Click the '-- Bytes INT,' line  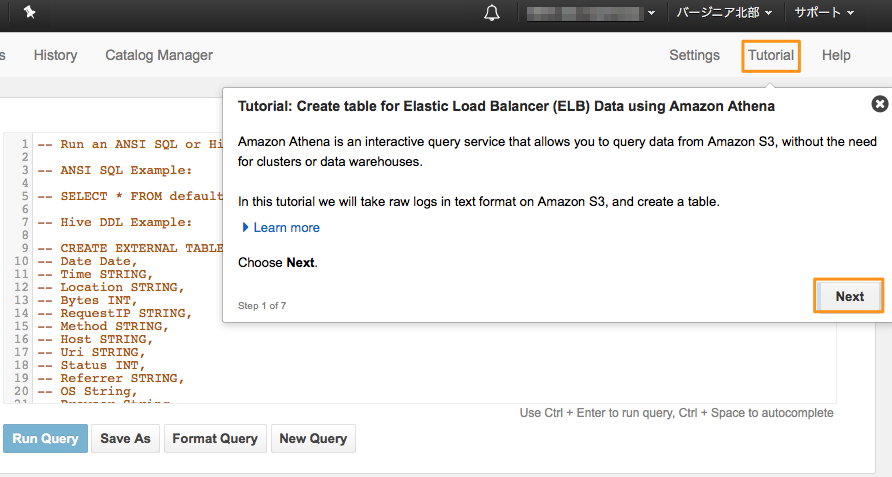(88, 300)
